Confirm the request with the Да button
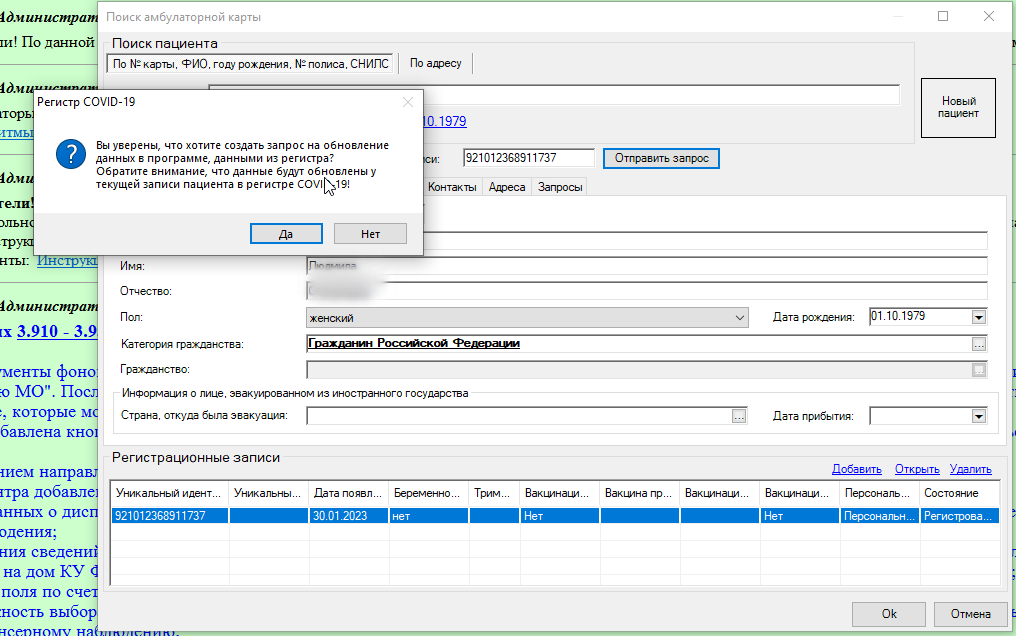 point(286,234)
